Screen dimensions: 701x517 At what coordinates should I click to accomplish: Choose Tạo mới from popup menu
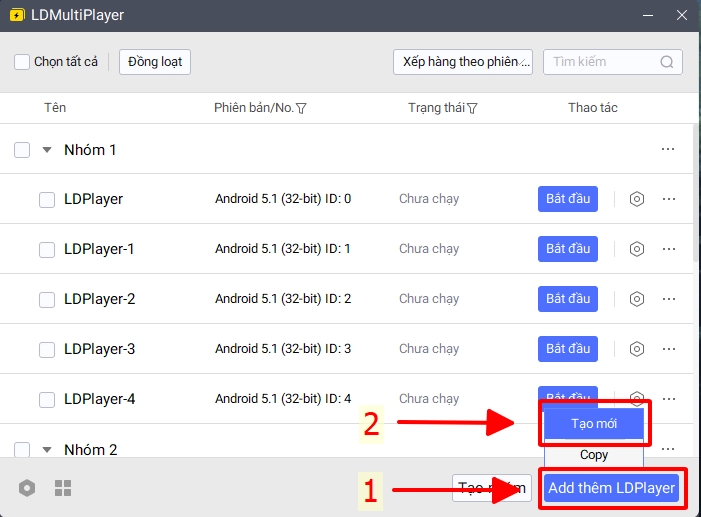pyautogui.click(x=594, y=424)
